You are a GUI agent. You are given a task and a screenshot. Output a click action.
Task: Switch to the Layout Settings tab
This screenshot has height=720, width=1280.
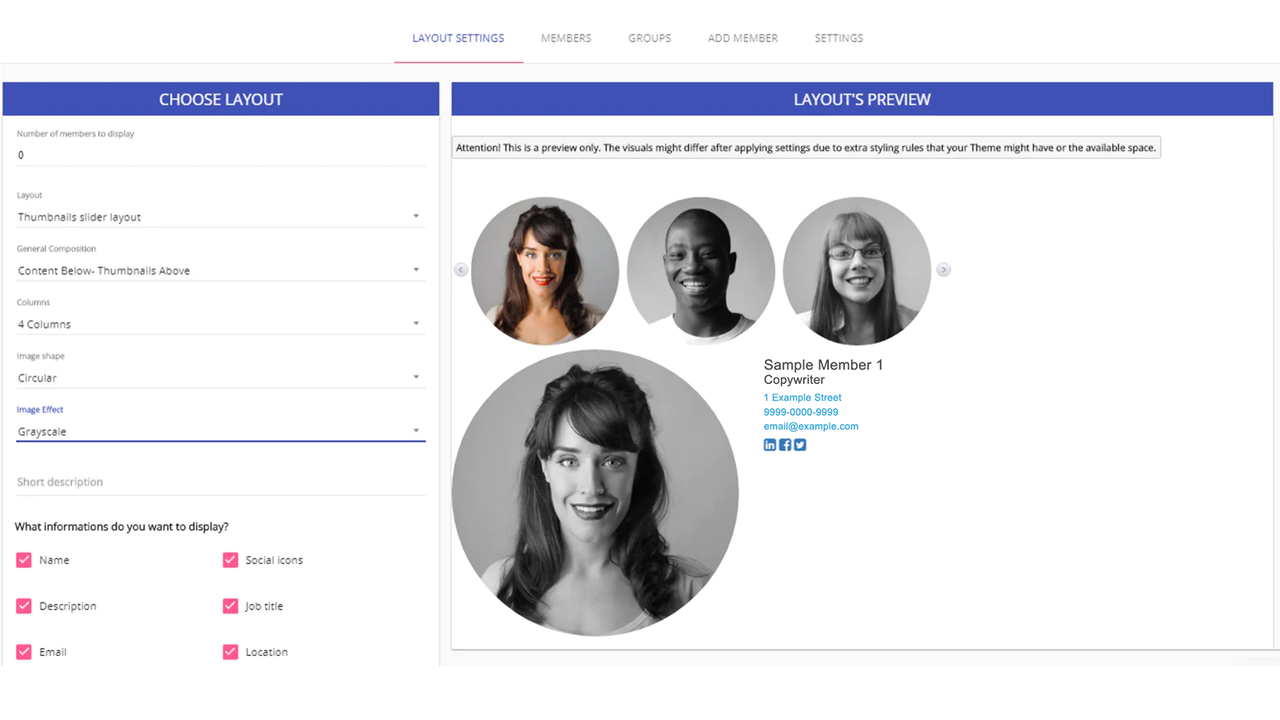tap(458, 38)
